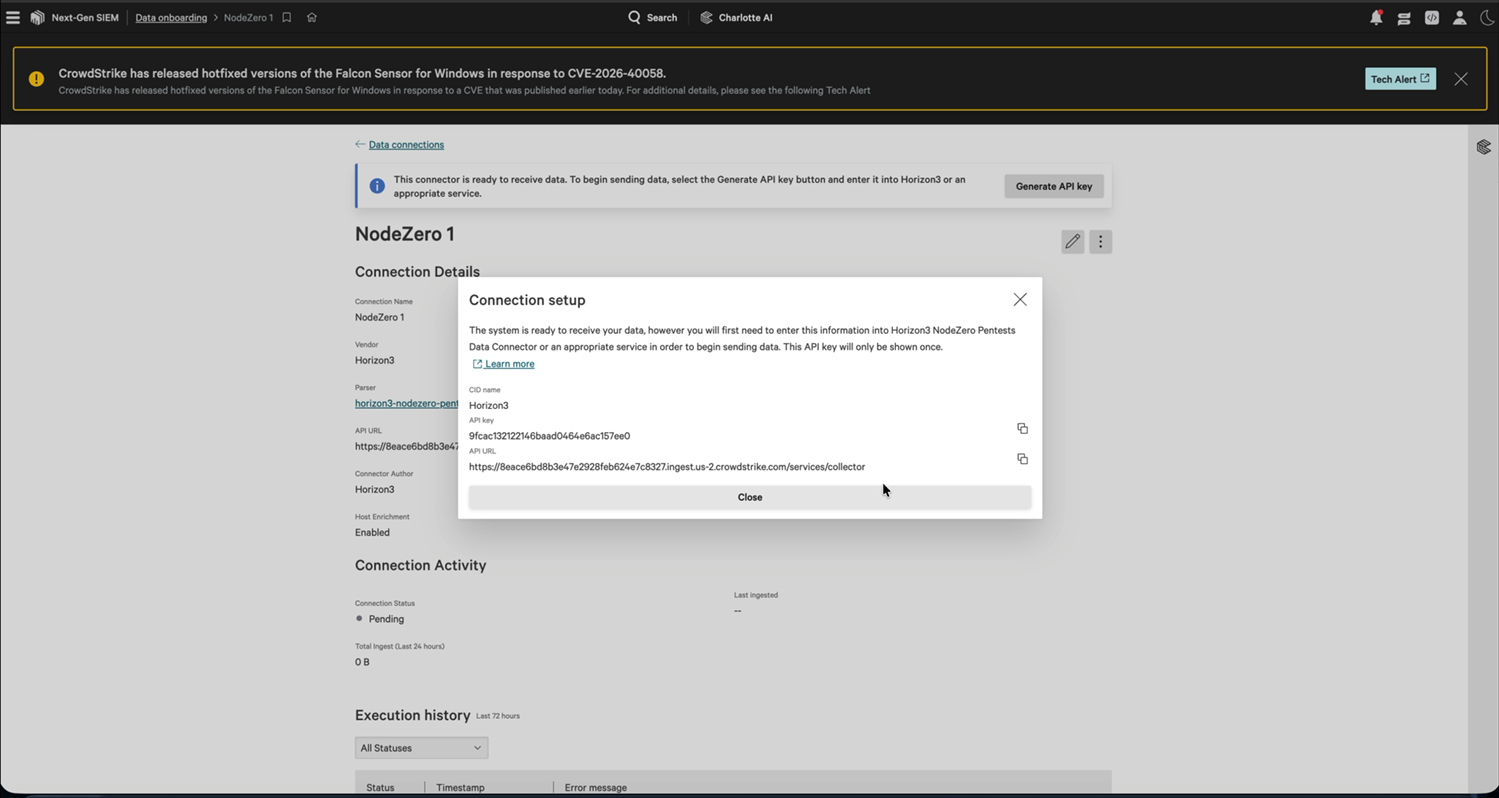Click the Status column header
The height and width of the screenshot is (798, 1499).
(380, 787)
